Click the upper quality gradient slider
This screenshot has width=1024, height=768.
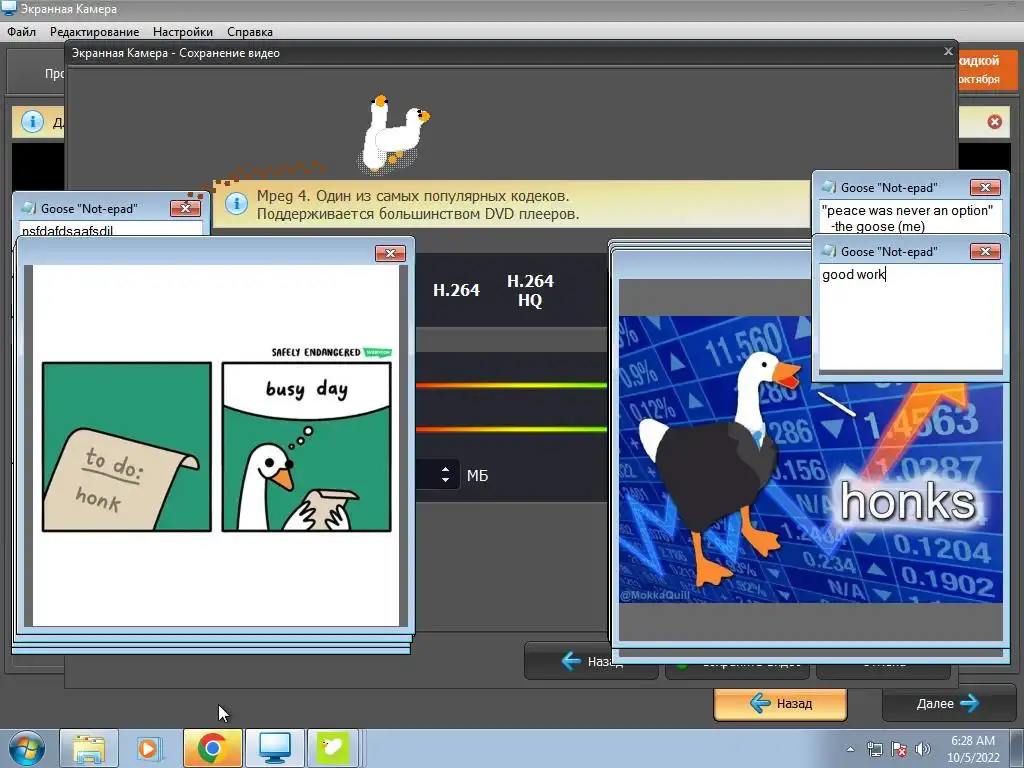click(511, 385)
